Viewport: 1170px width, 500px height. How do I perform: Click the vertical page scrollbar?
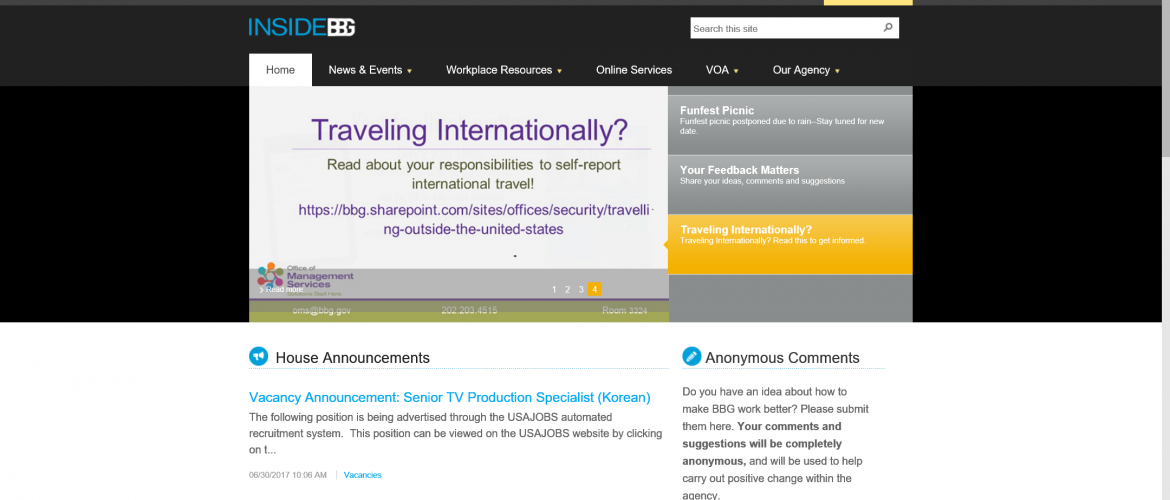[1166, 250]
